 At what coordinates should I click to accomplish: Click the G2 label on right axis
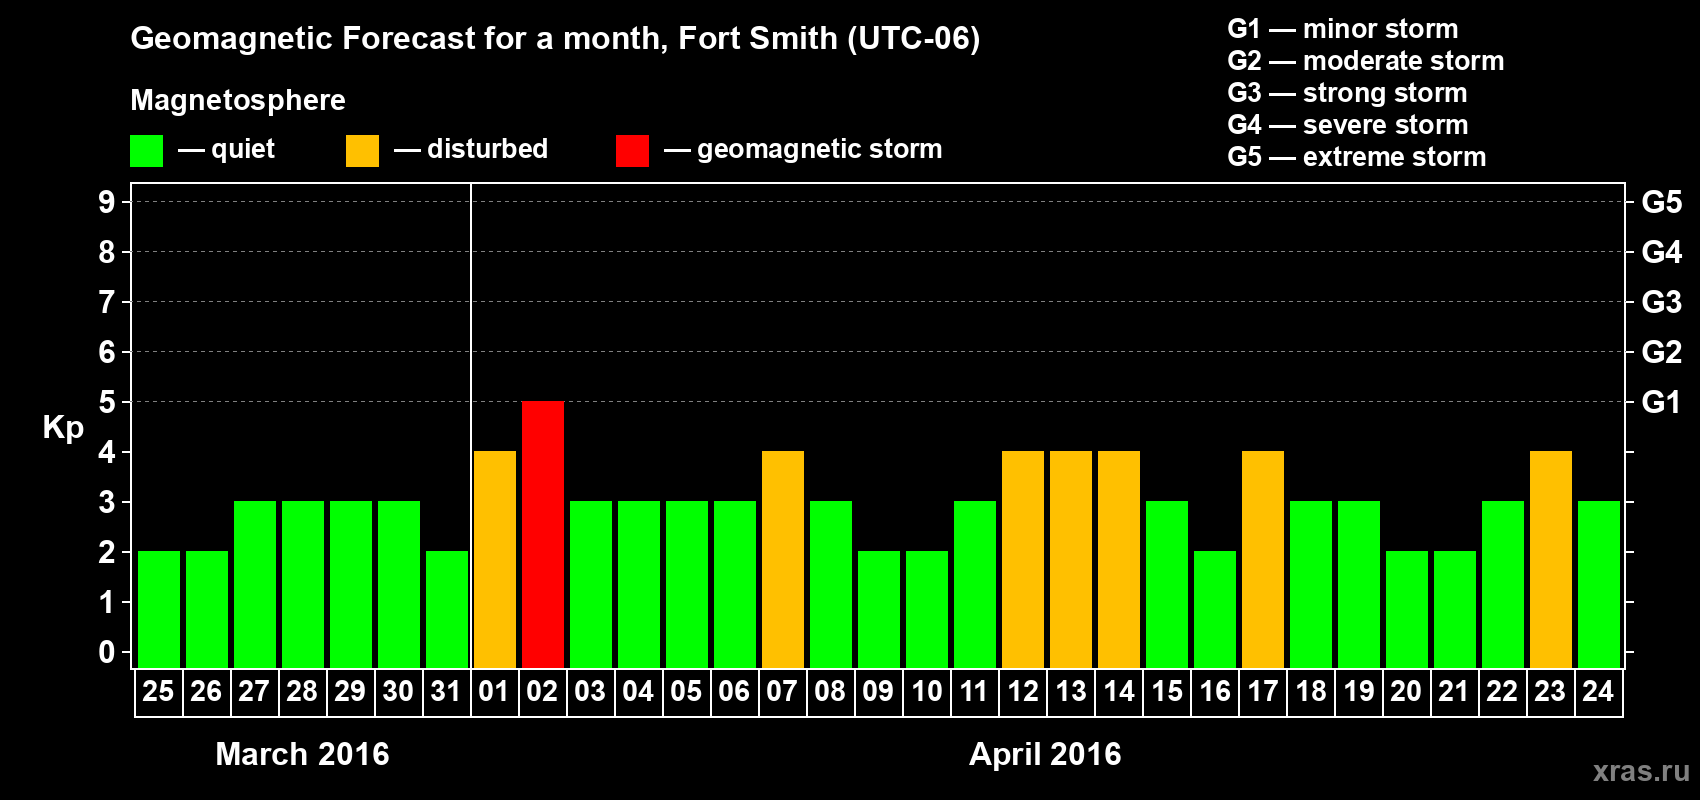pos(1661,352)
